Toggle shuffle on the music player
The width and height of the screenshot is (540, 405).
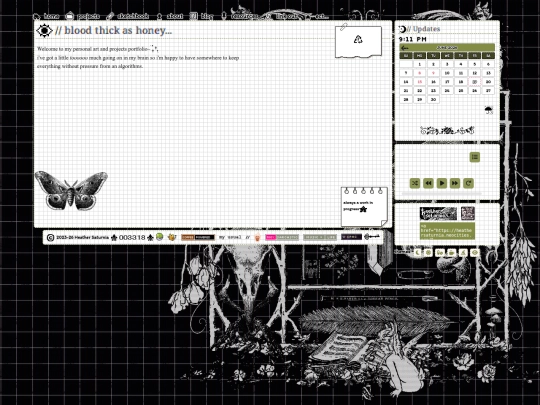point(415,183)
